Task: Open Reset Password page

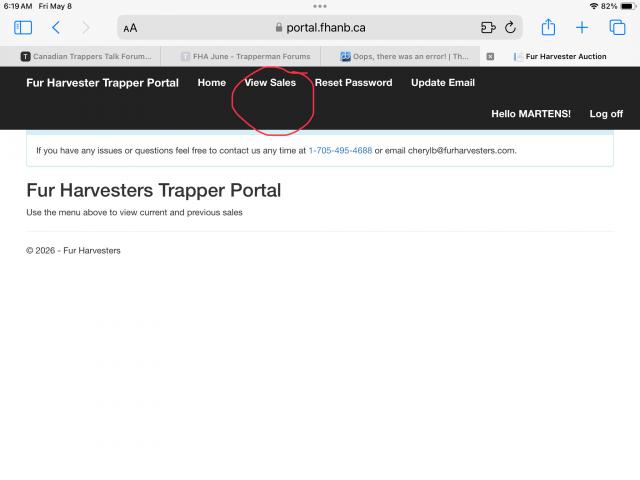Action: [x=353, y=82]
